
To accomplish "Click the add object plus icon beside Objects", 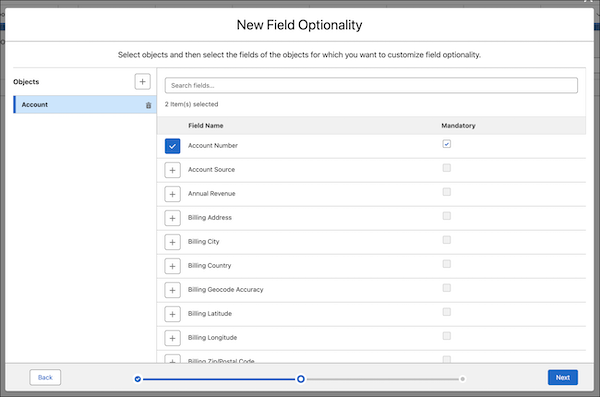I will 142,82.
